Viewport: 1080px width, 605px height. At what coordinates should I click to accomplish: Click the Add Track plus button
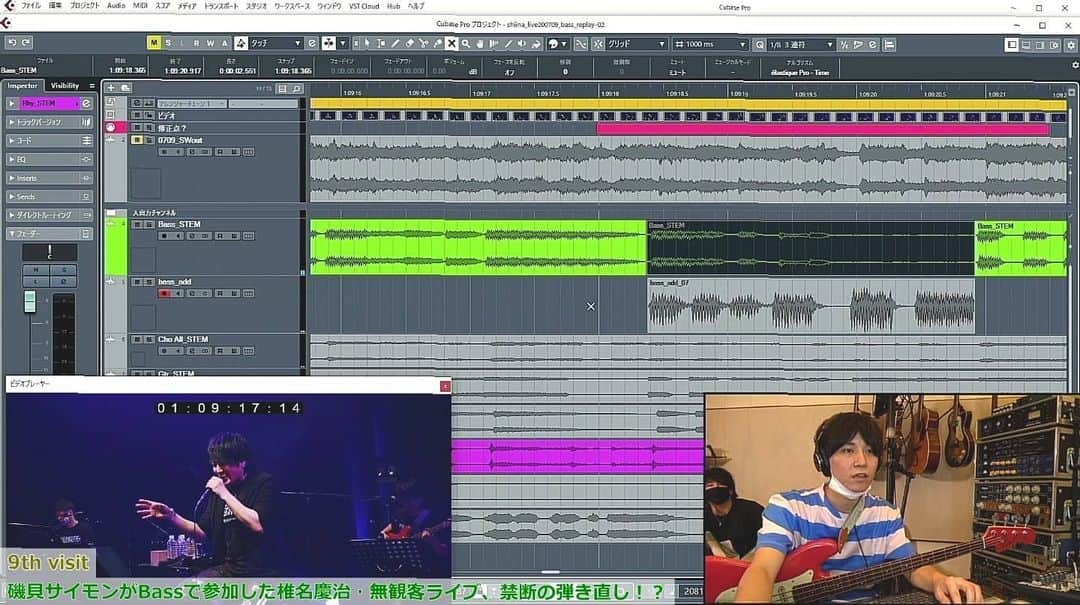click(111, 88)
